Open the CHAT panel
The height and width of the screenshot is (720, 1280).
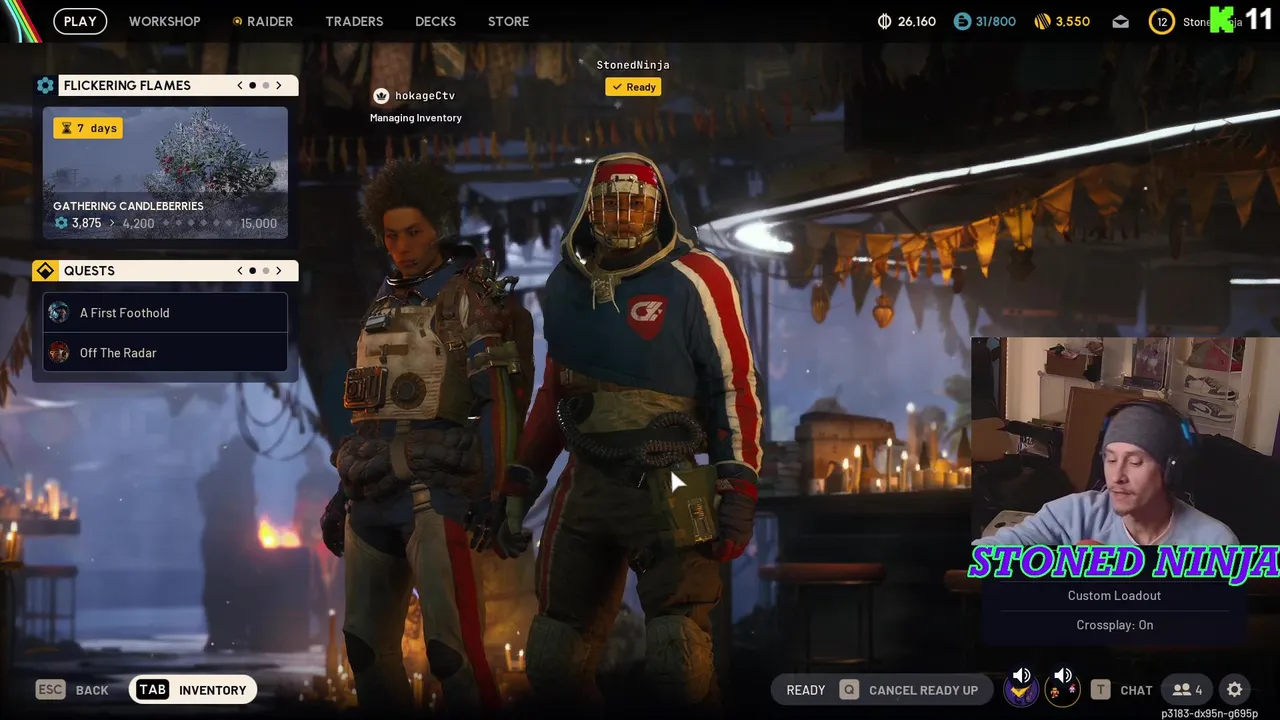pyautogui.click(x=1136, y=690)
